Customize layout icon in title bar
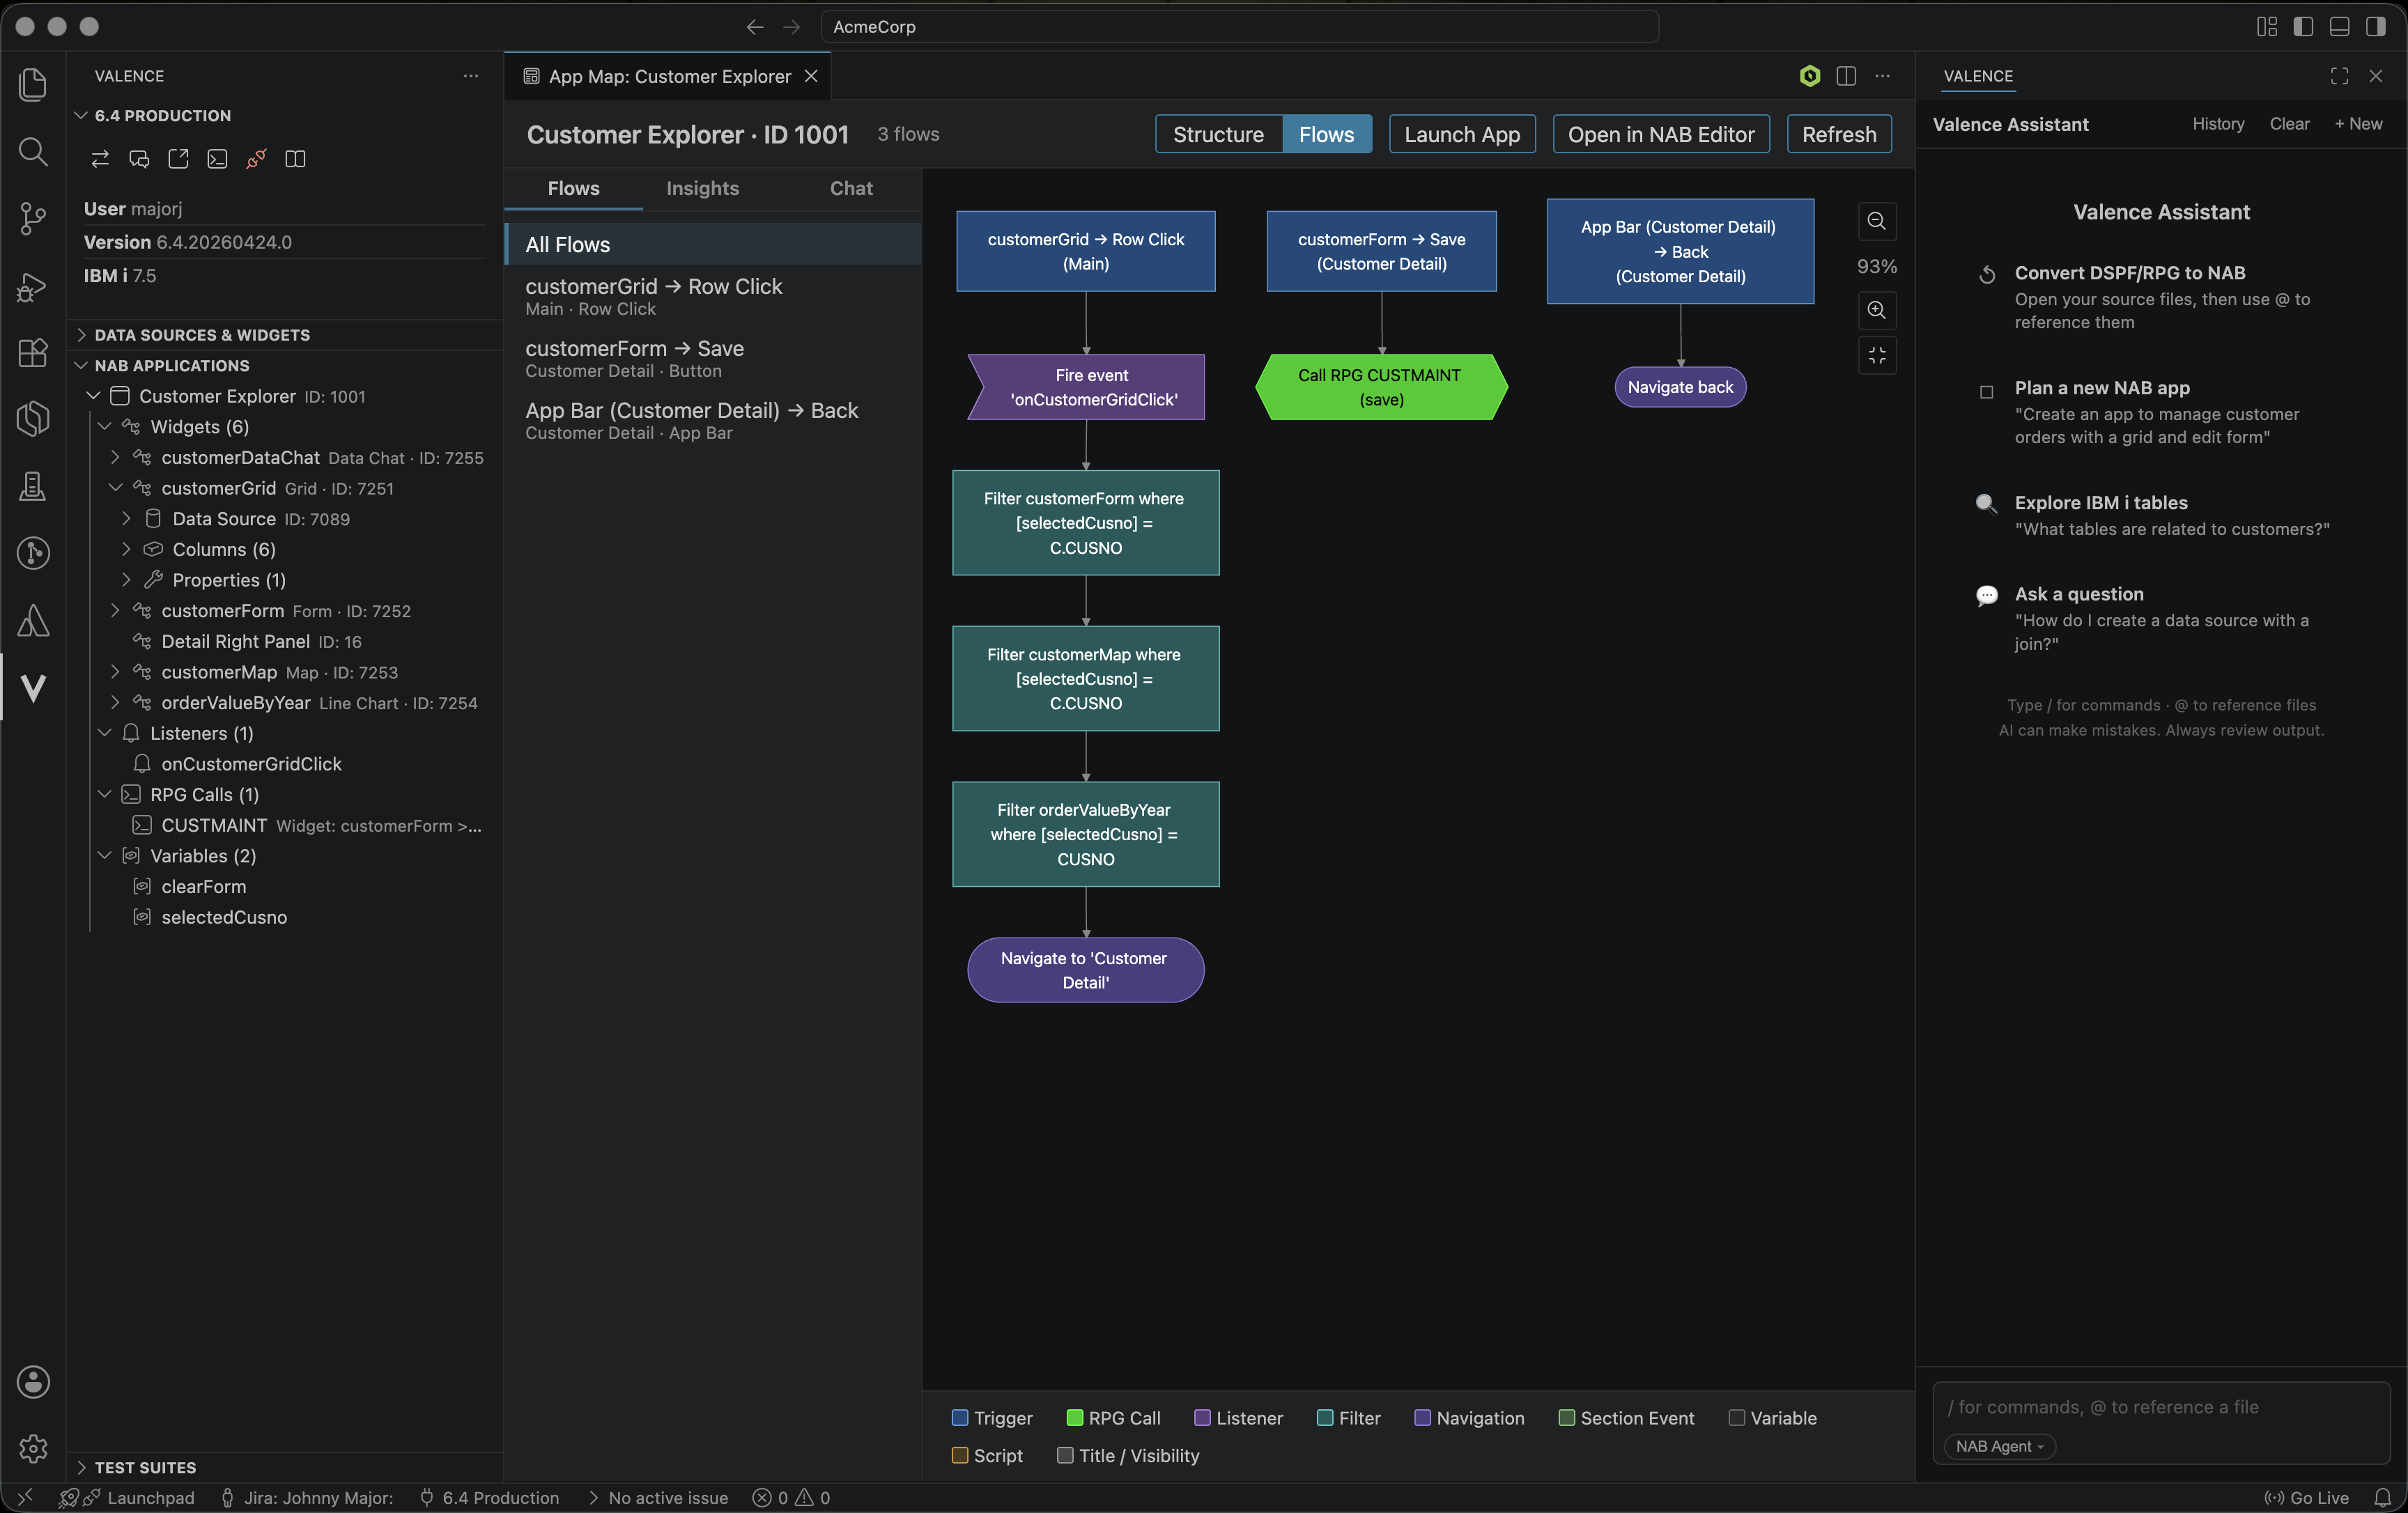 (x=2267, y=26)
